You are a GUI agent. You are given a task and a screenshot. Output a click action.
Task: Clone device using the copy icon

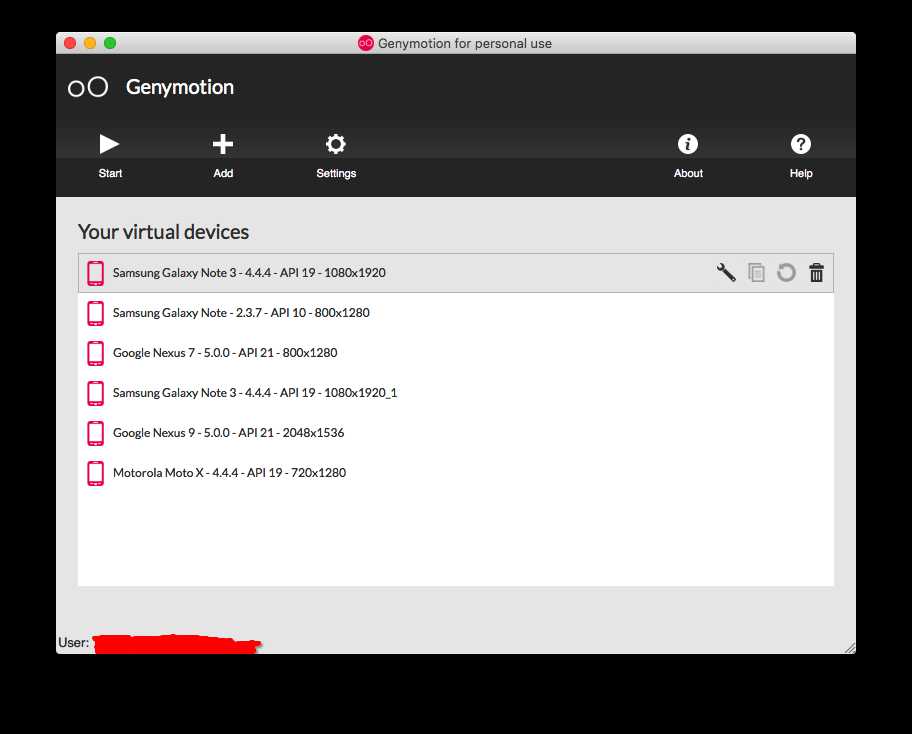[x=756, y=272]
